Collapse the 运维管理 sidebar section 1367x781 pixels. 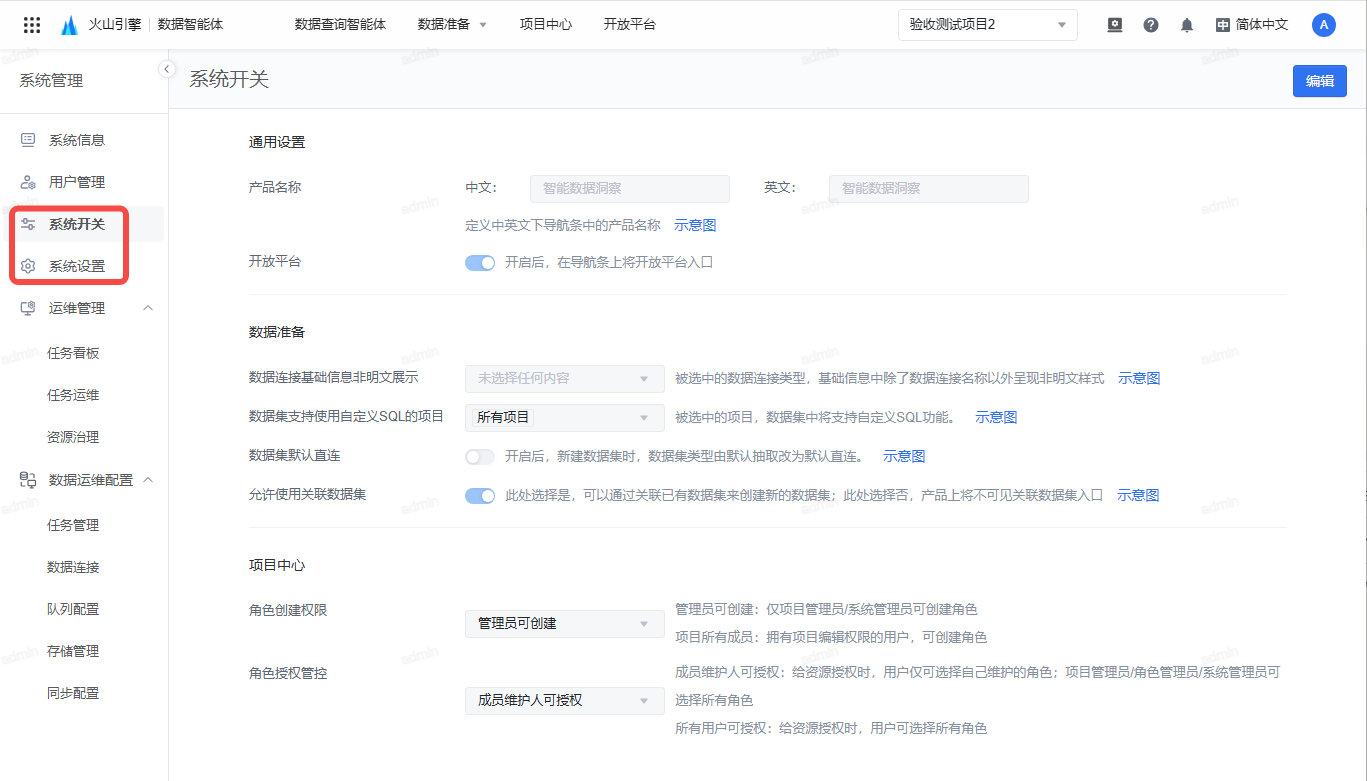point(148,308)
